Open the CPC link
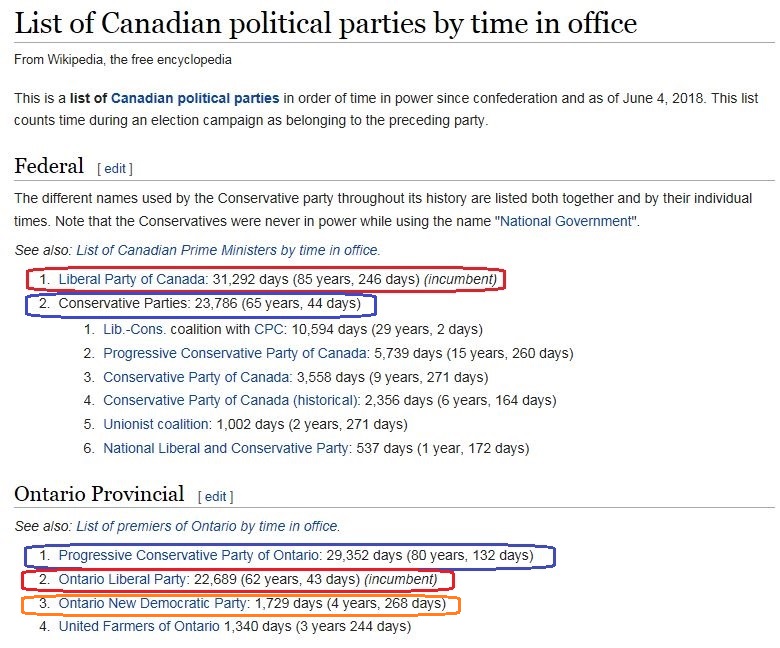Viewport: 780px width, 648px height. click(268, 329)
